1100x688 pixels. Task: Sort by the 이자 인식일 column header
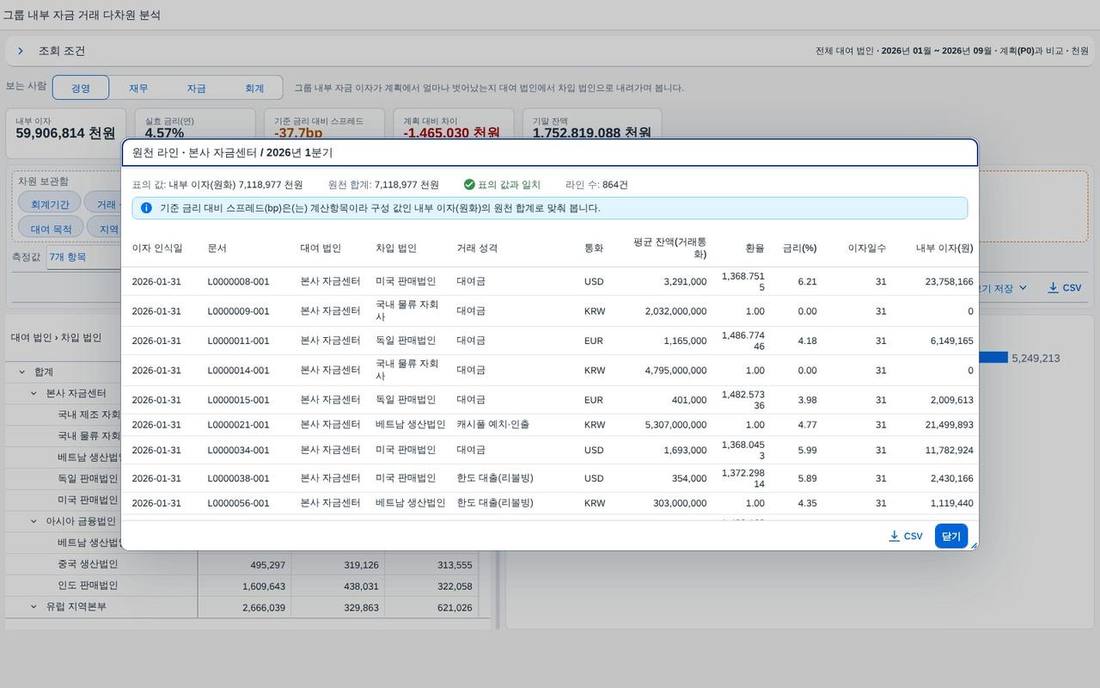(157, 248)
